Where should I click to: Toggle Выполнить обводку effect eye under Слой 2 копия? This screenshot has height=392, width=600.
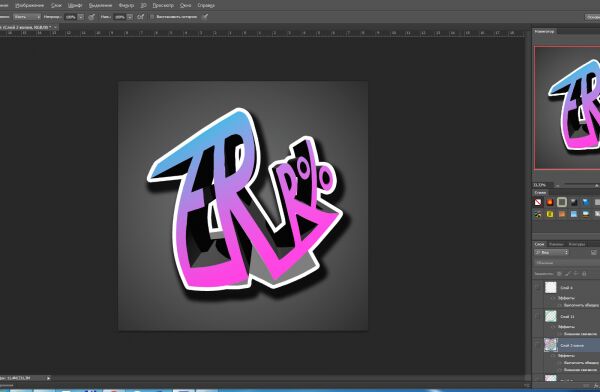point(559,363)
